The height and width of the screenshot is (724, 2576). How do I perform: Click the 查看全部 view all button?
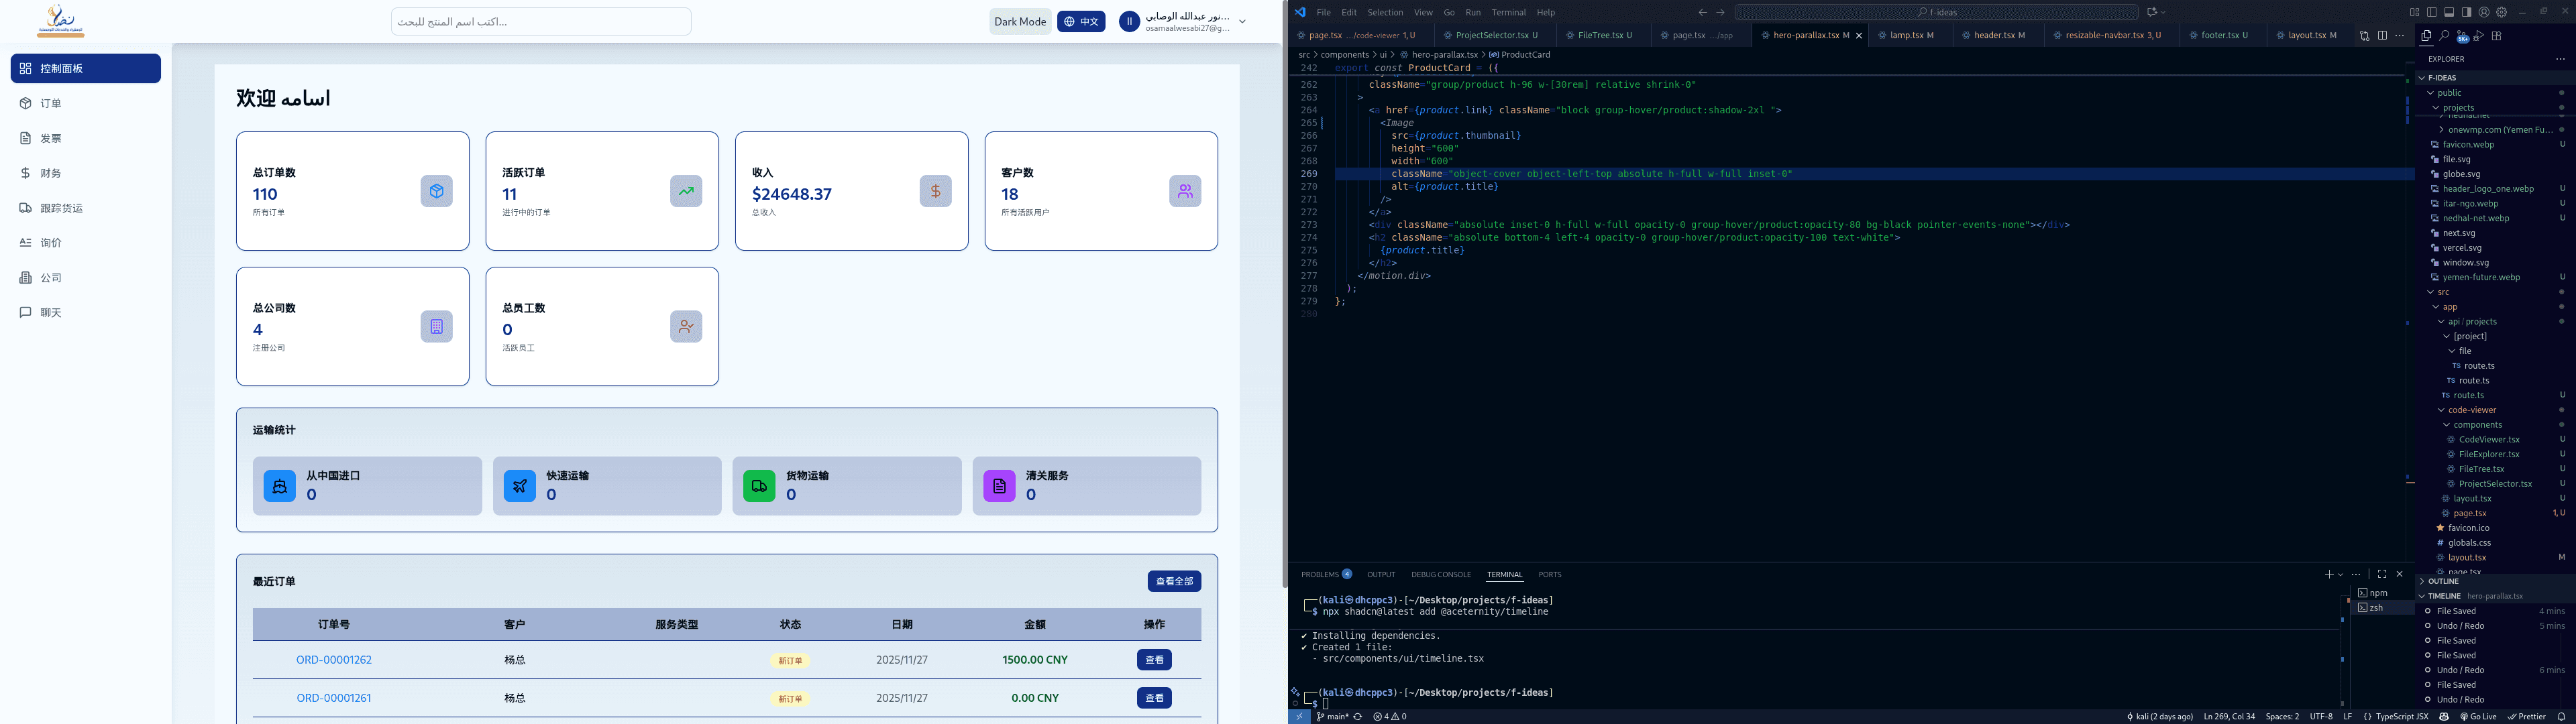pos(1174,581)
